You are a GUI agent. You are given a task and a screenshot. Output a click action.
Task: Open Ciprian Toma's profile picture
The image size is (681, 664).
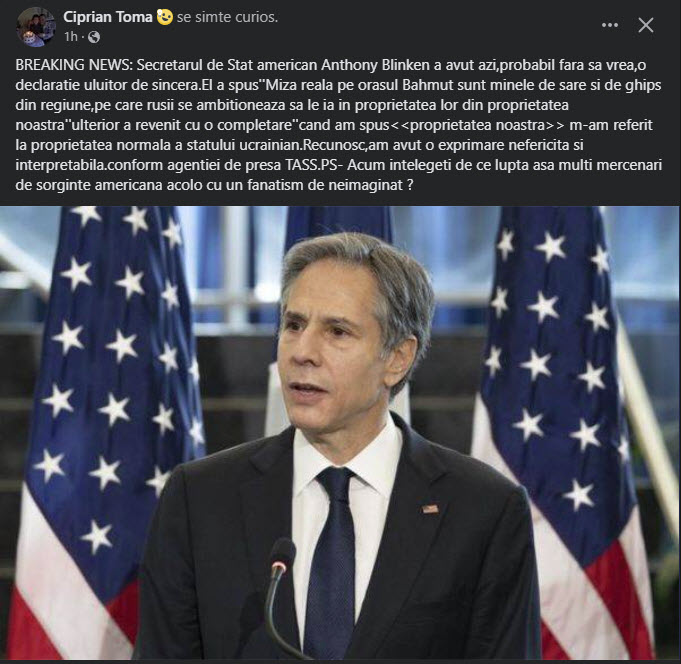pyautogui.click(x=36, y=26)
